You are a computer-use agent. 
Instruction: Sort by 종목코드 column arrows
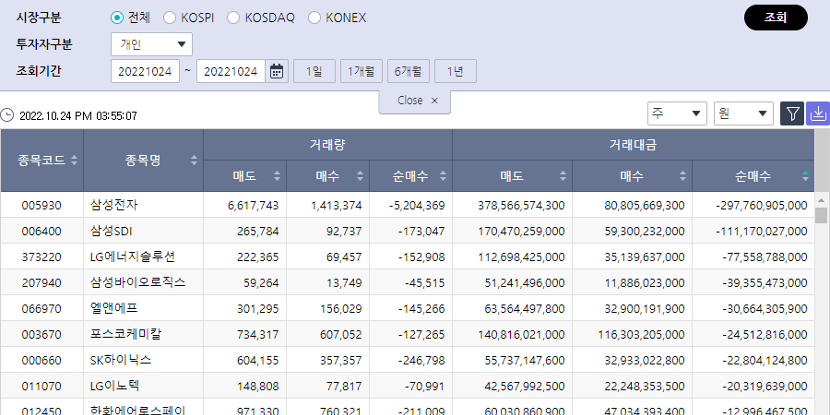click(x=74, y=160)
